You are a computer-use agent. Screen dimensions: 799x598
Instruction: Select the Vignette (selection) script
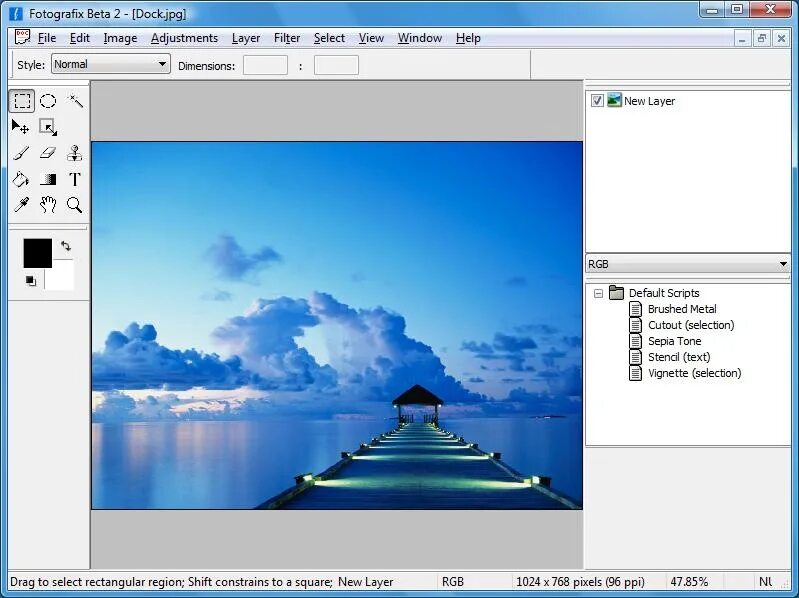(x=695, y=373)
